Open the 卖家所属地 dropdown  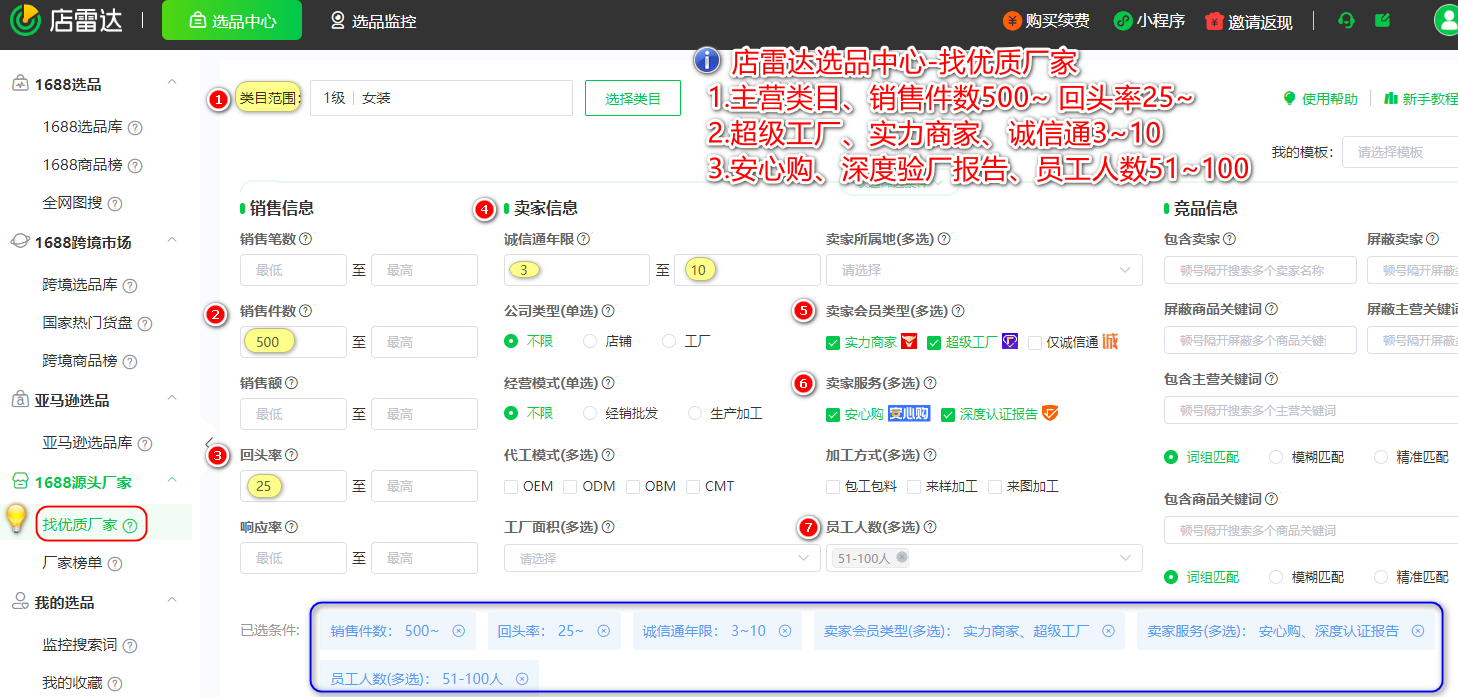(x=984, y=270)
